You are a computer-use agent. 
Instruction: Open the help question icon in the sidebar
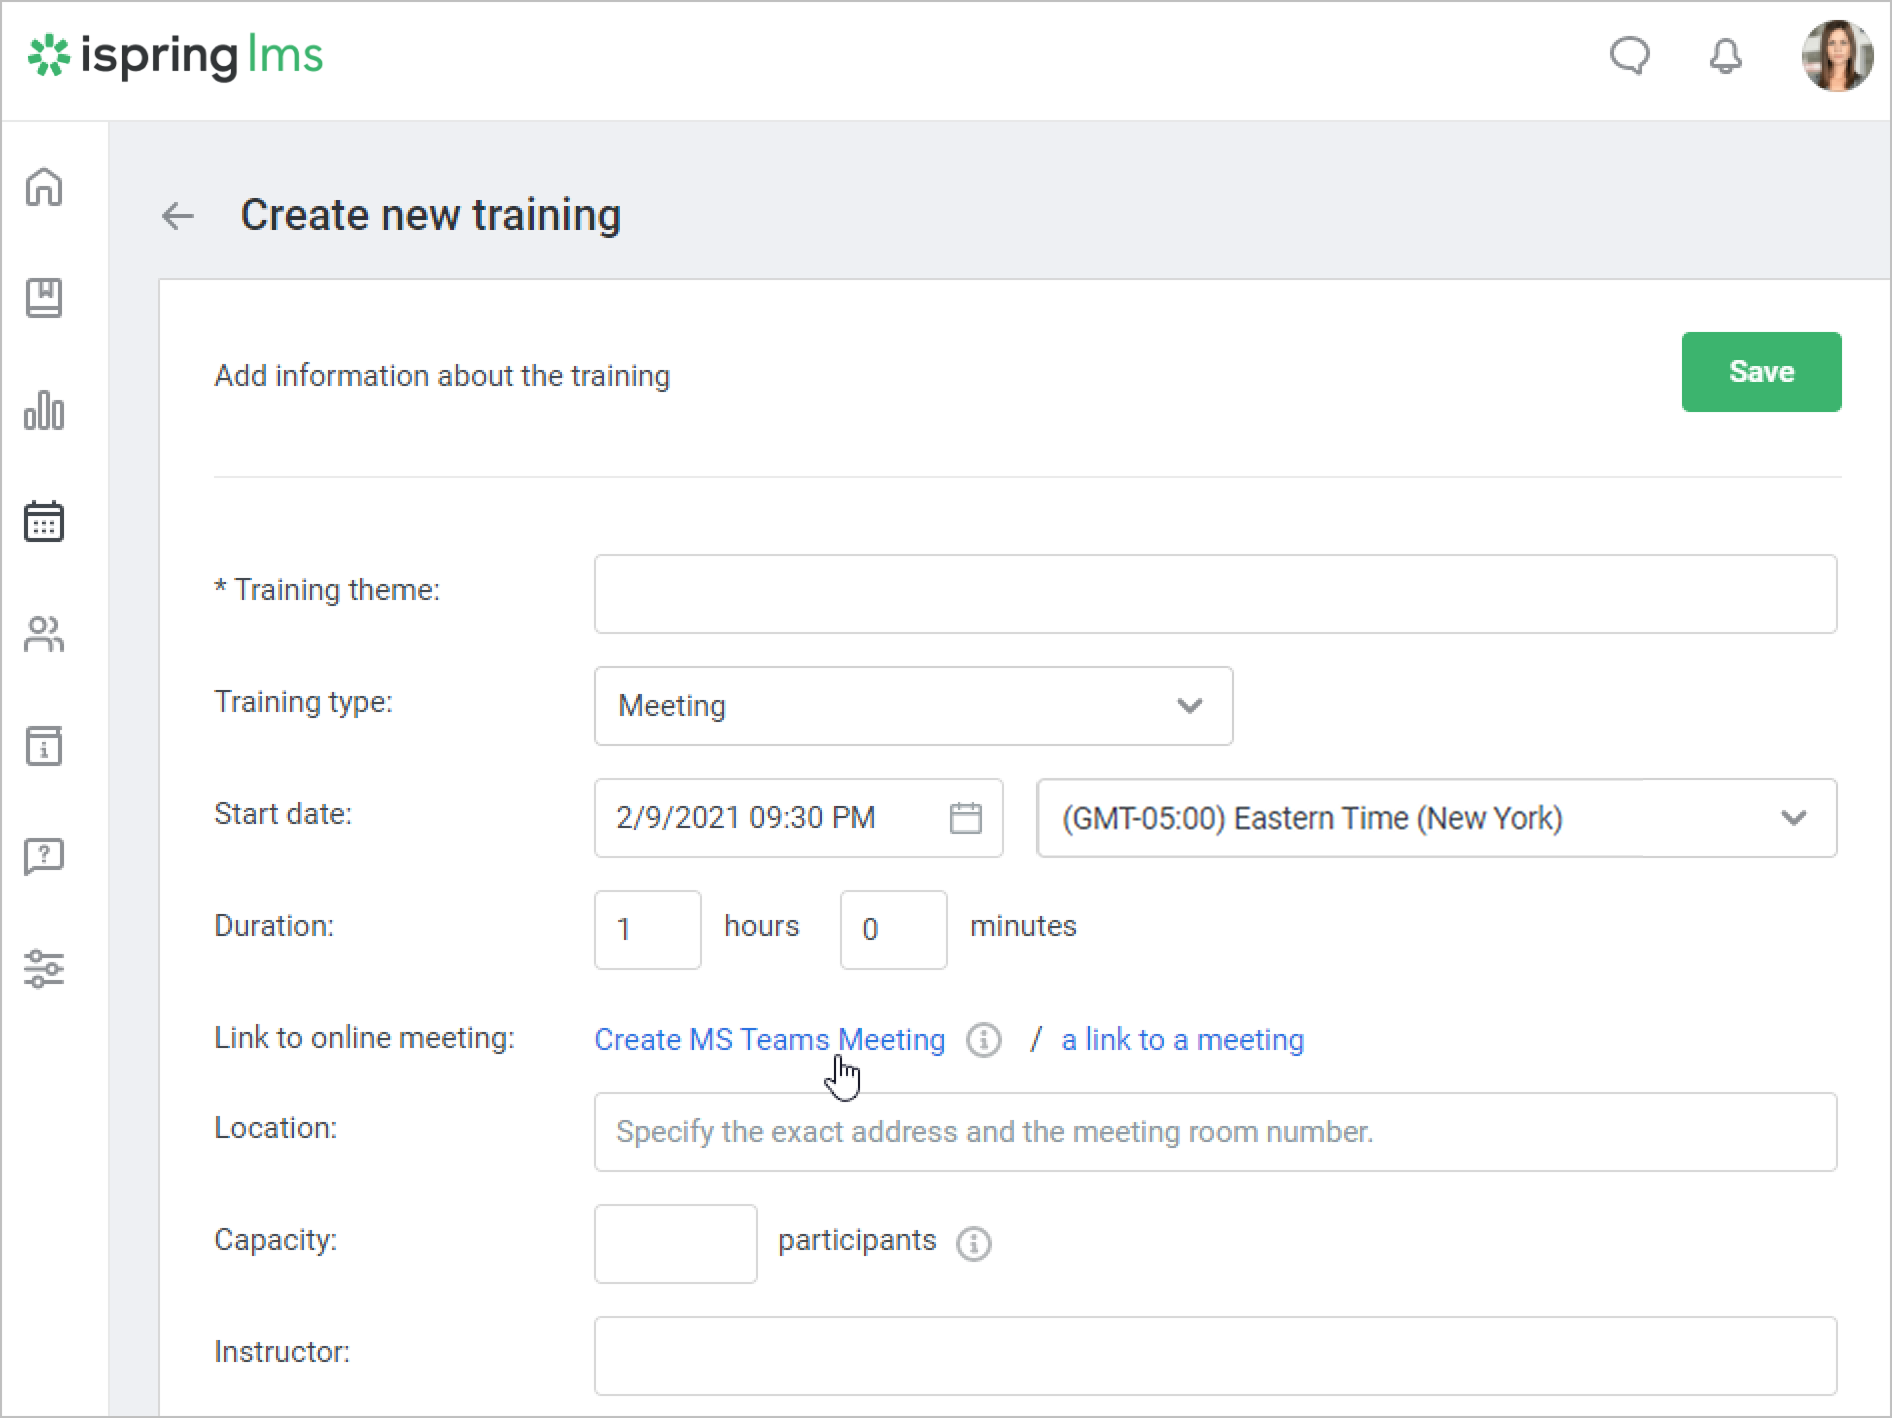click(x=44, y=857)
